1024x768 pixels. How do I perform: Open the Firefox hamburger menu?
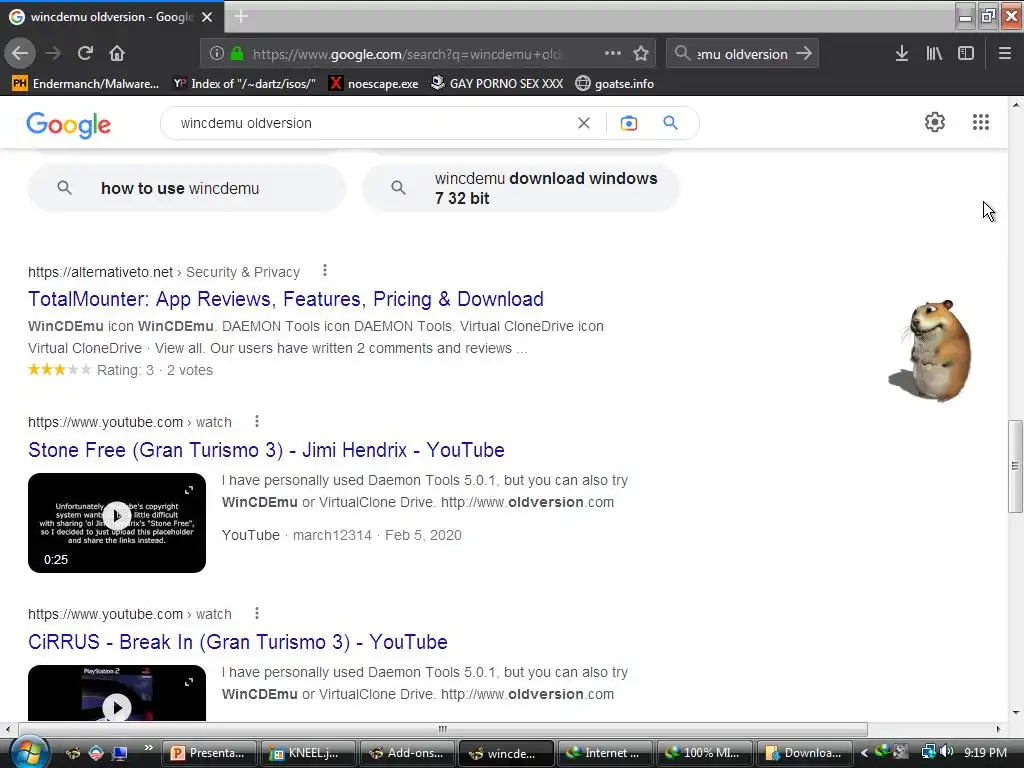coord(1005,53)
